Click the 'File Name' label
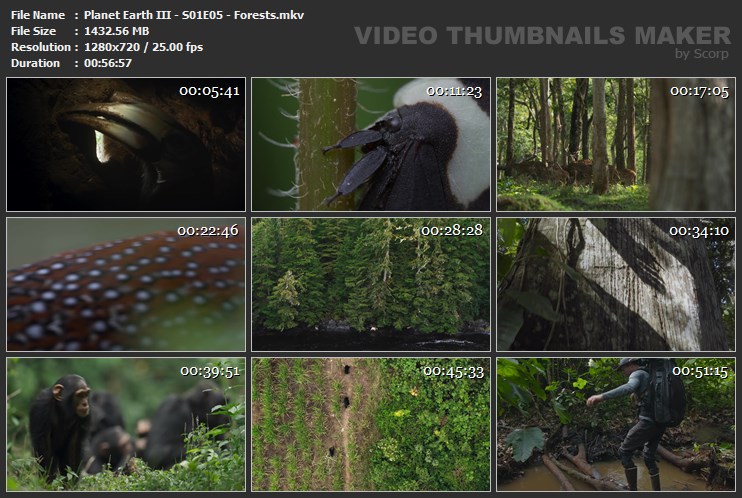 pyautogui.click(x=38, y=15)
